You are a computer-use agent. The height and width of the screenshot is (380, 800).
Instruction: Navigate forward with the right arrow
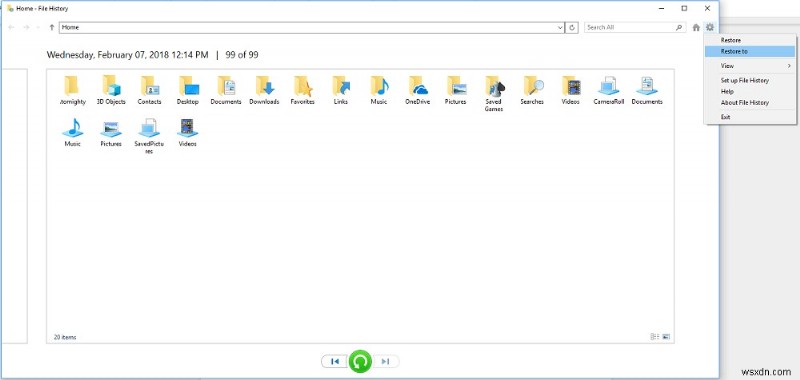[x=26, y=28]
